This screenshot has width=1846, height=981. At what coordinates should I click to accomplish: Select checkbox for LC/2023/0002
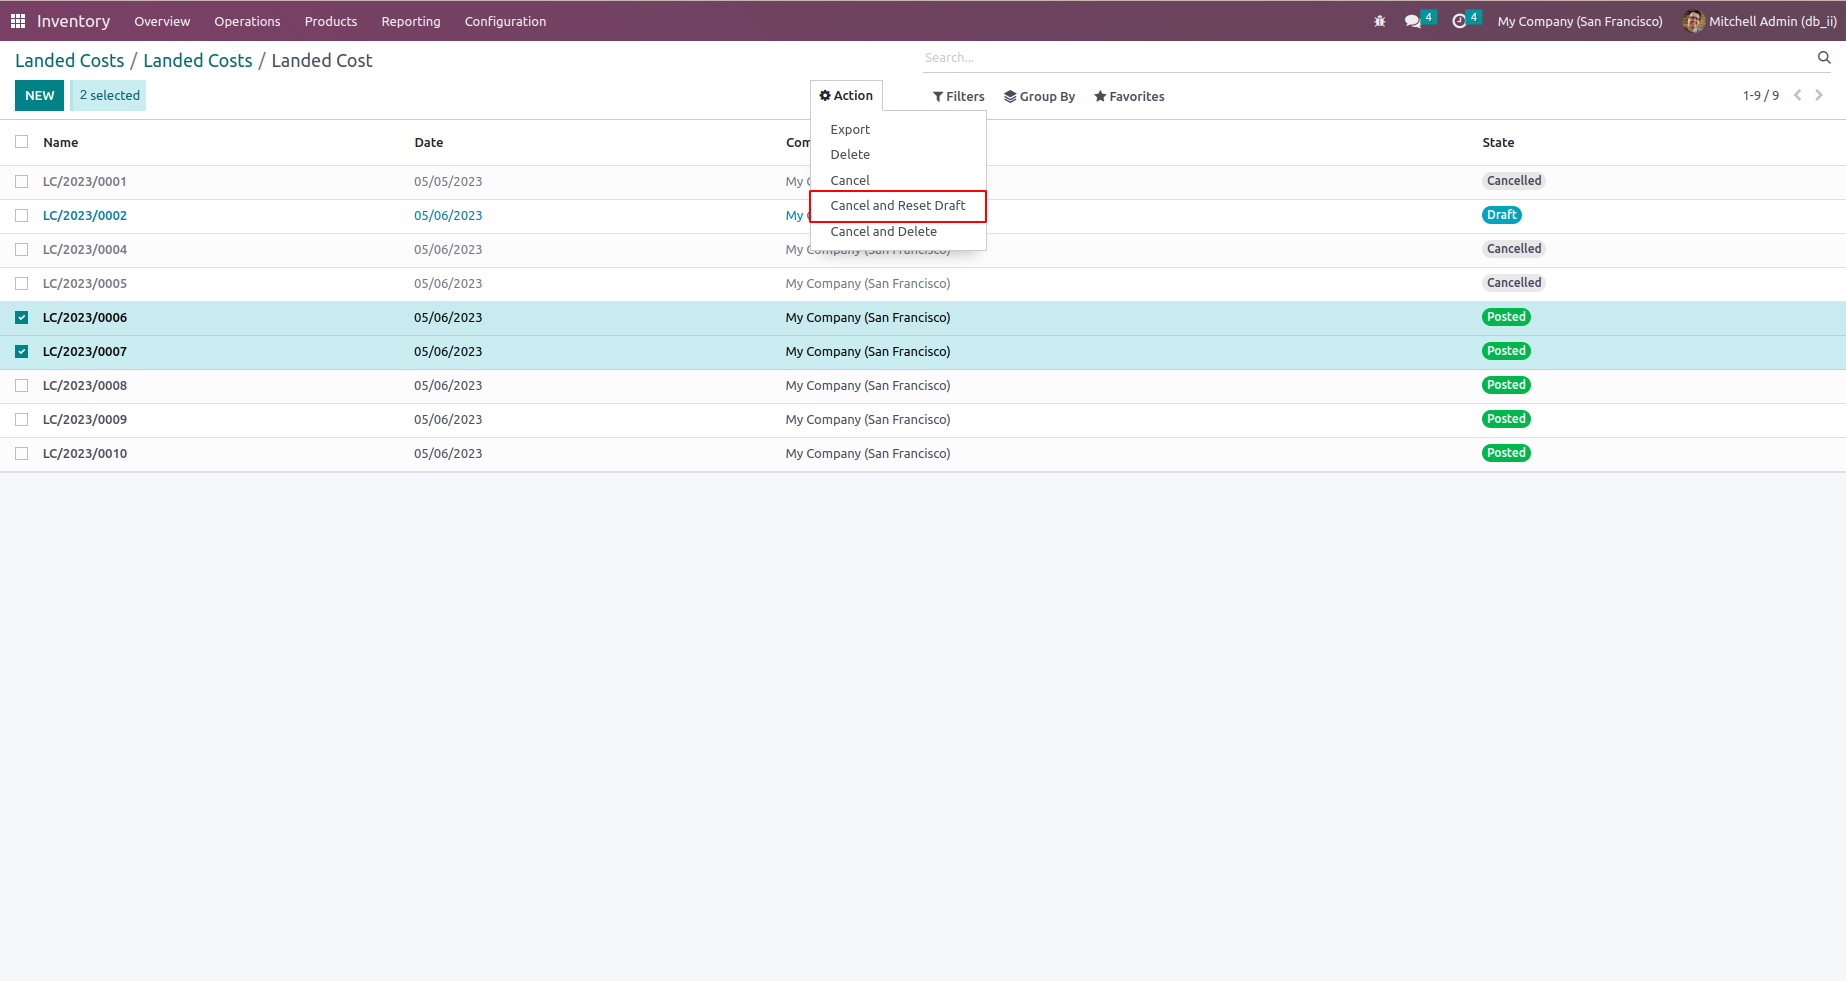coord(22,216)
